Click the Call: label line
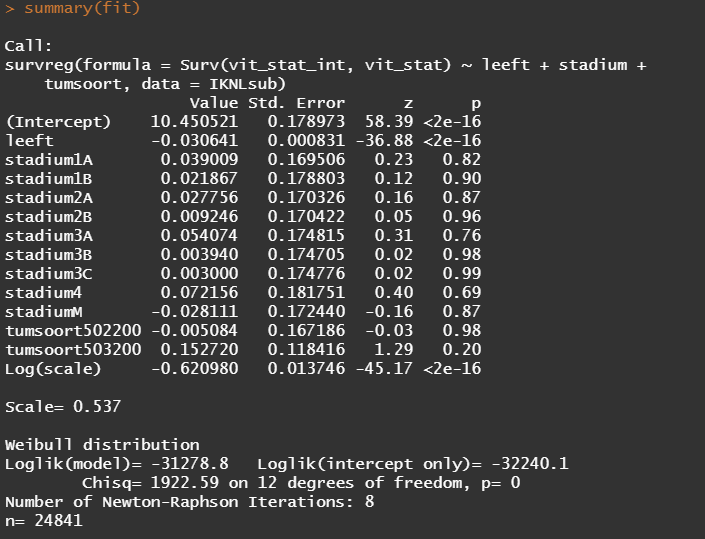Viewport: 705px width, 539px height. (x=29, y=46)
